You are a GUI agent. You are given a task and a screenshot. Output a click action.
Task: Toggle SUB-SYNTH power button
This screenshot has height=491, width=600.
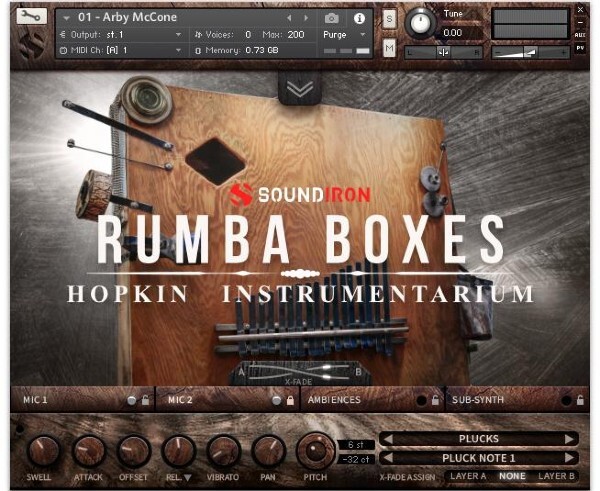(x=566, y=401)
